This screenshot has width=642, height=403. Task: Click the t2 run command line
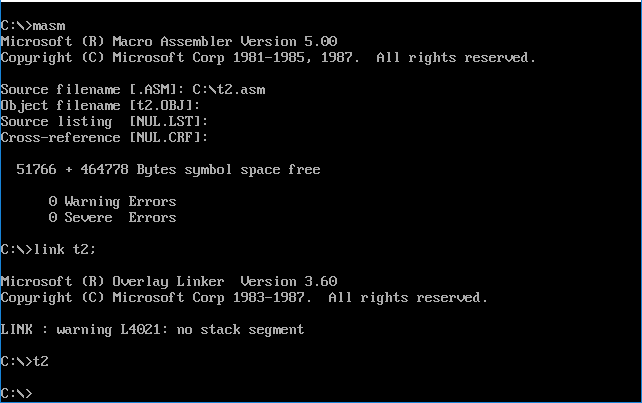point(40,361)
